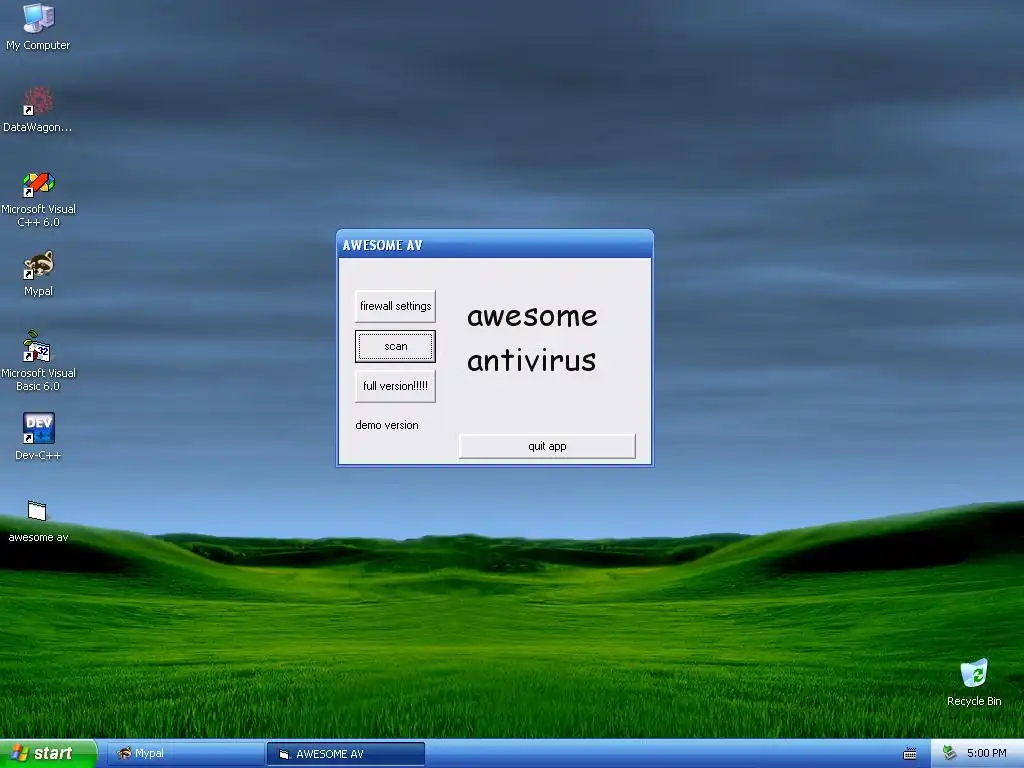This screenshot has width=1024, height=768.
Task: Open firewall settings in AWESOME AV
Action: tap(395, 306)
